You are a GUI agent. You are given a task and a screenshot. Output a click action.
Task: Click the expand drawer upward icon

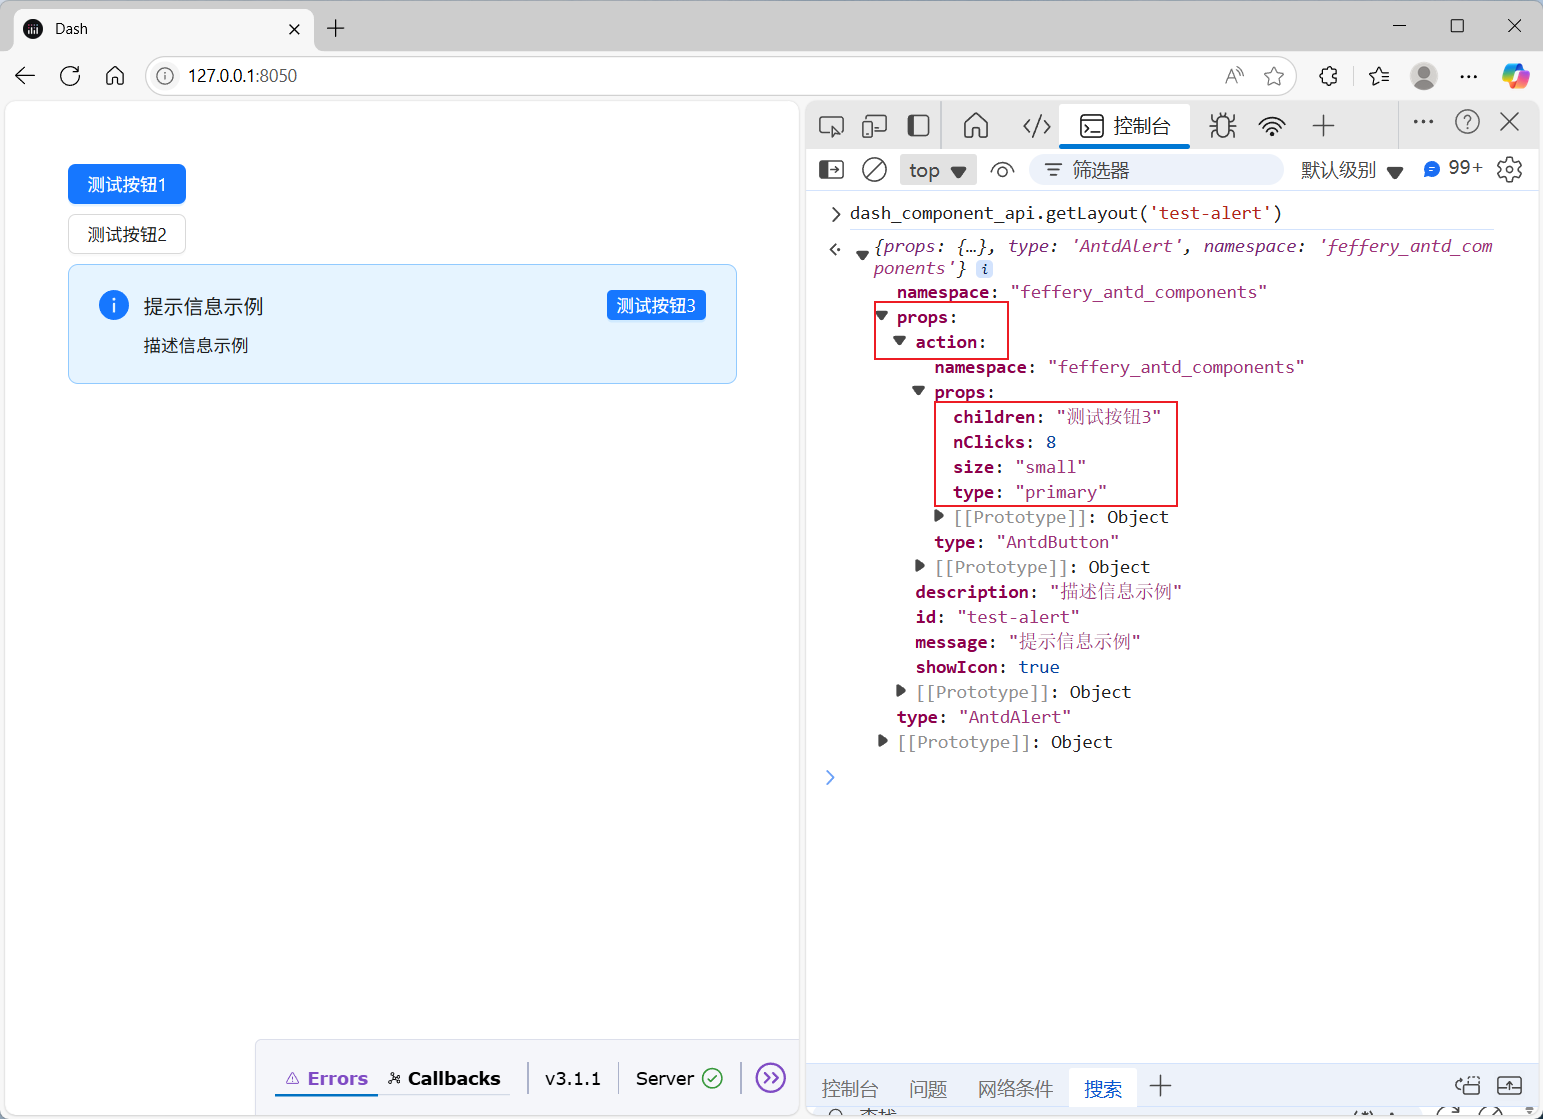pos(1509,1086)
